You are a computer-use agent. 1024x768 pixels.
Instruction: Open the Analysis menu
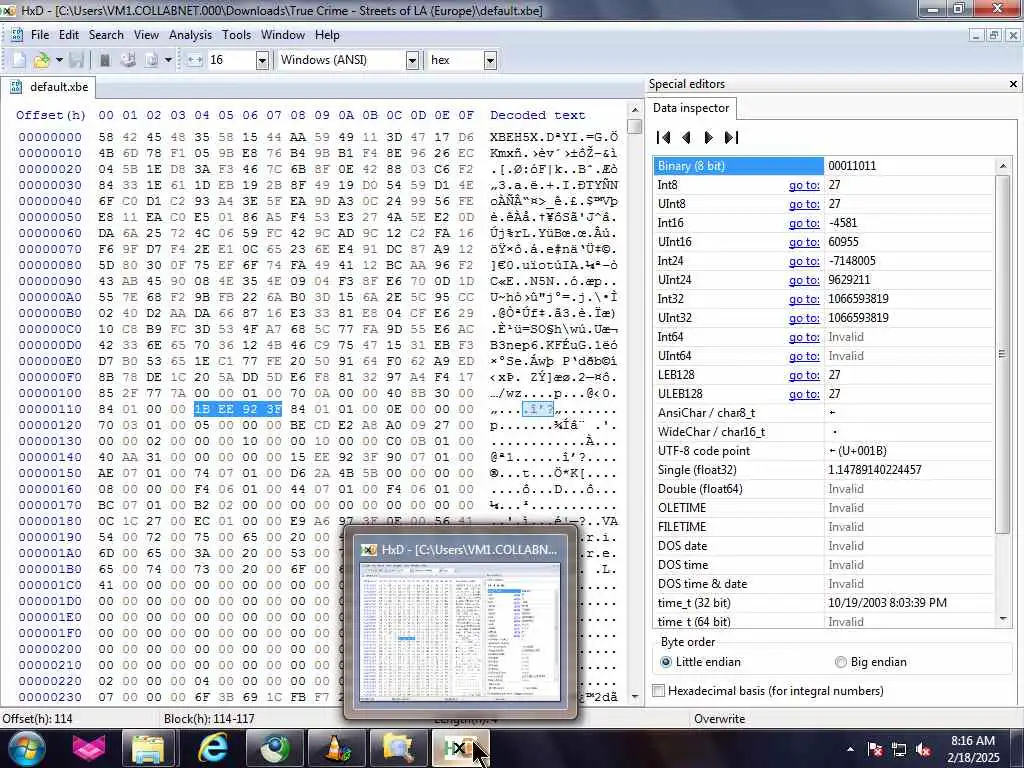coord(190,35)
